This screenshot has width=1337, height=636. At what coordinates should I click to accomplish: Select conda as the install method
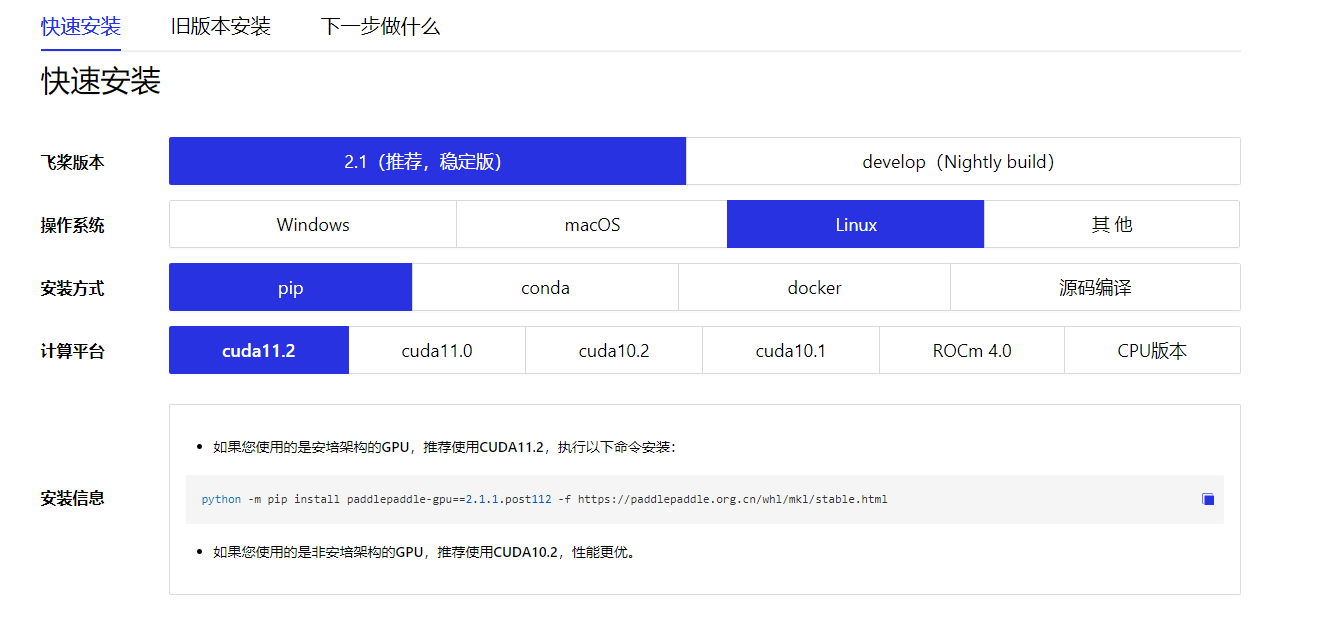click(545, 287)
